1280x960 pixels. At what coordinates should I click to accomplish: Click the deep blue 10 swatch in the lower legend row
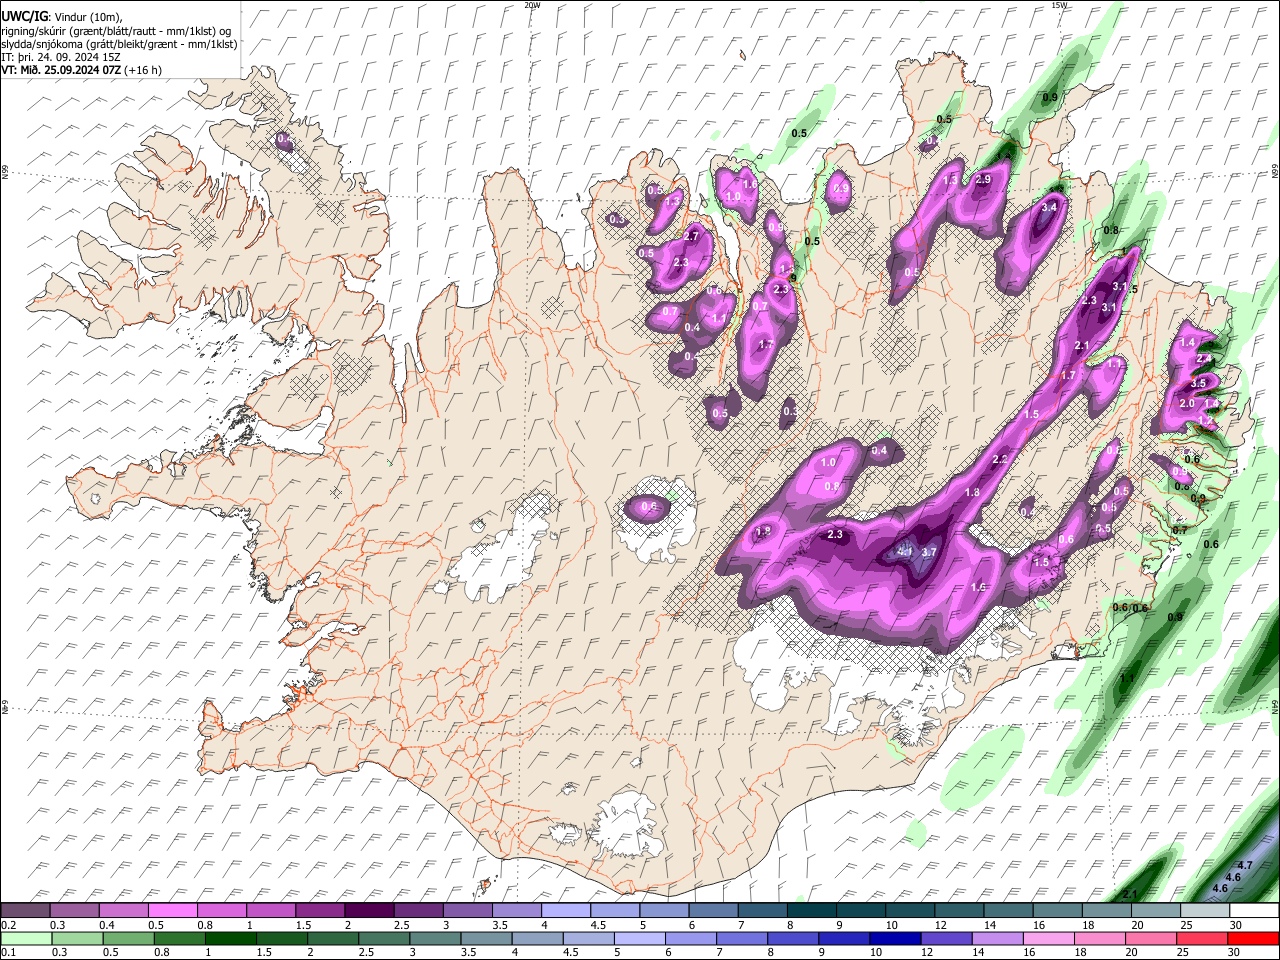pos(895,939)
